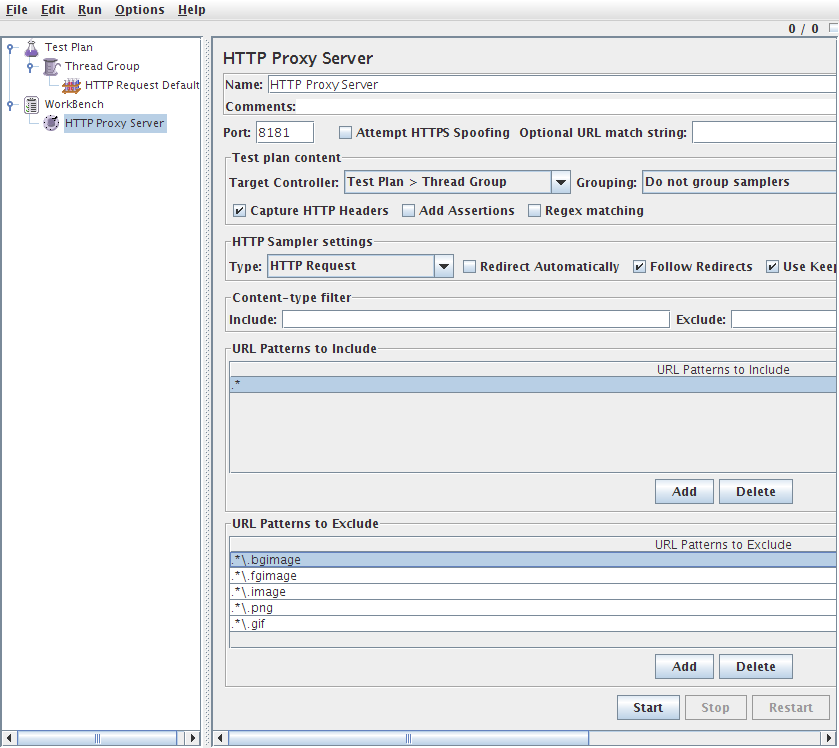Click main panel horizontal scrollbar thumb
This screenshot has height=748, width=839.
pos(409,738)
